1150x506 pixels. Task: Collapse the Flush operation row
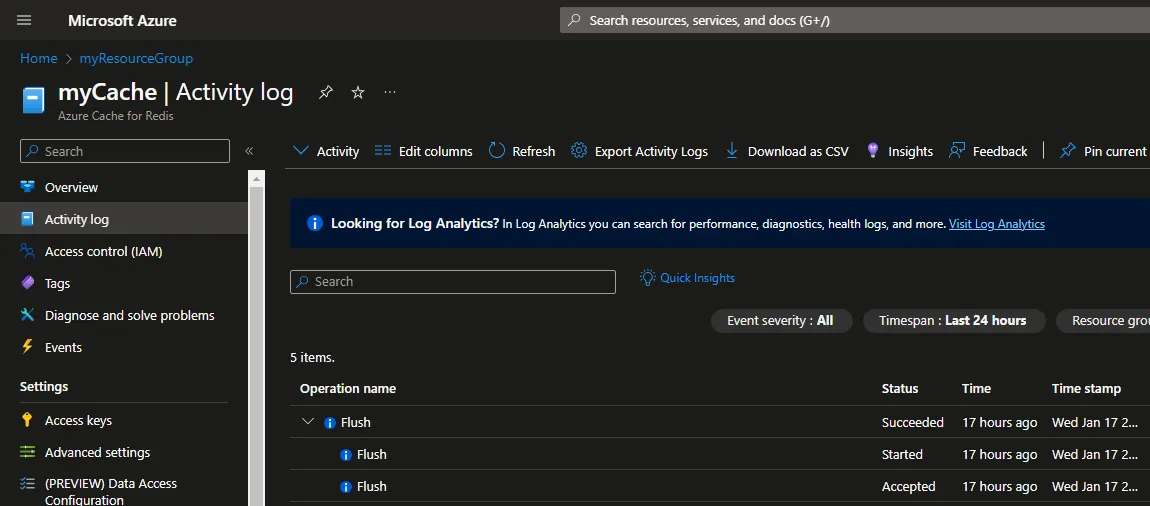pos(308,422)
